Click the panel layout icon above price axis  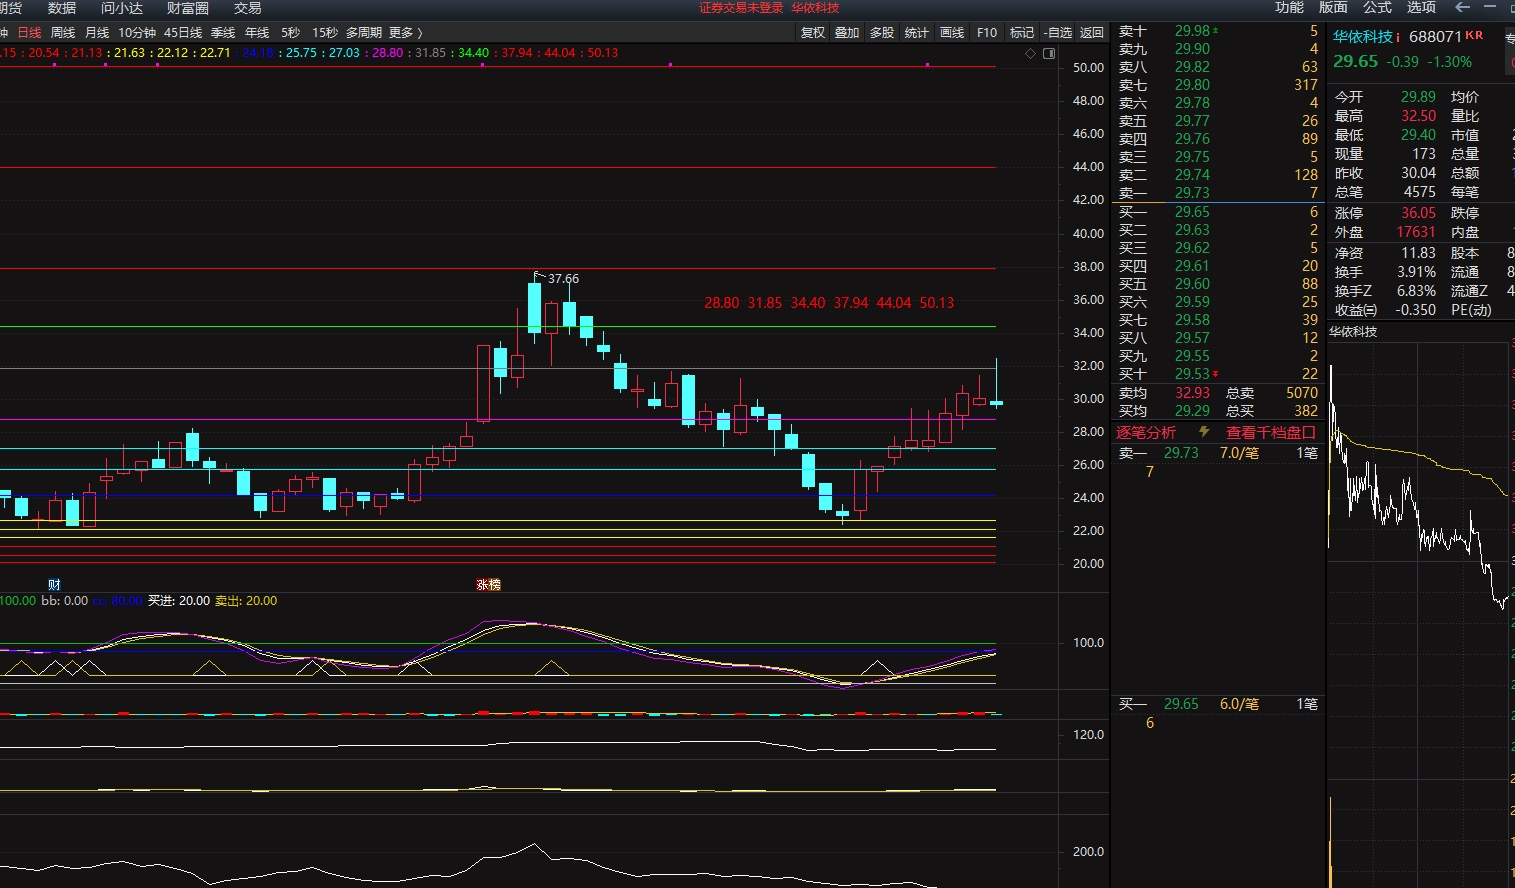pyautogui.click(x=1049, y=53)
